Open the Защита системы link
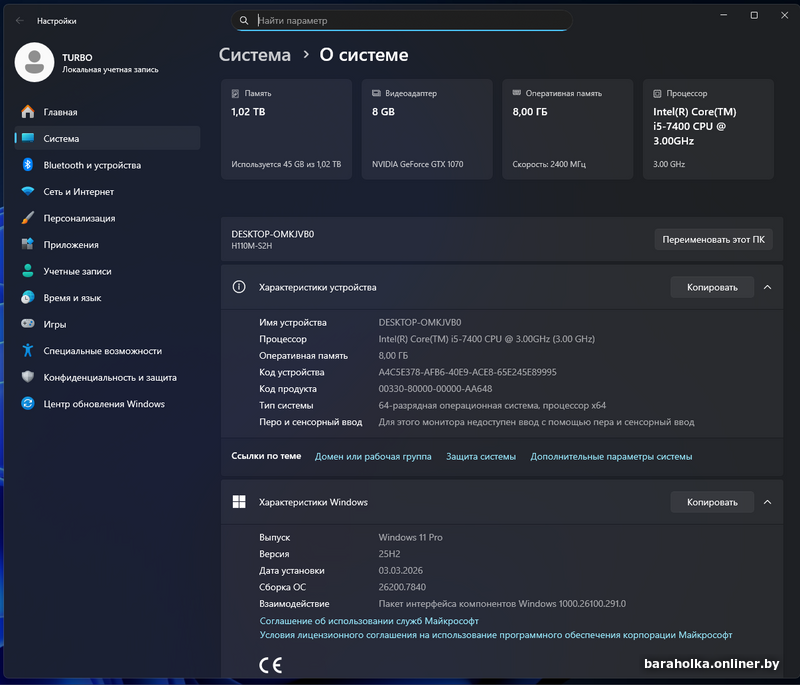This screenshot has width=800, height=685. pos(481,456)
